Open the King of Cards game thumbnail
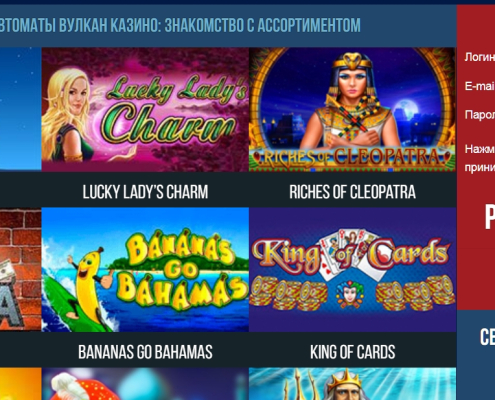The width and height of the screenshot is (495, 400). point(352,269)
